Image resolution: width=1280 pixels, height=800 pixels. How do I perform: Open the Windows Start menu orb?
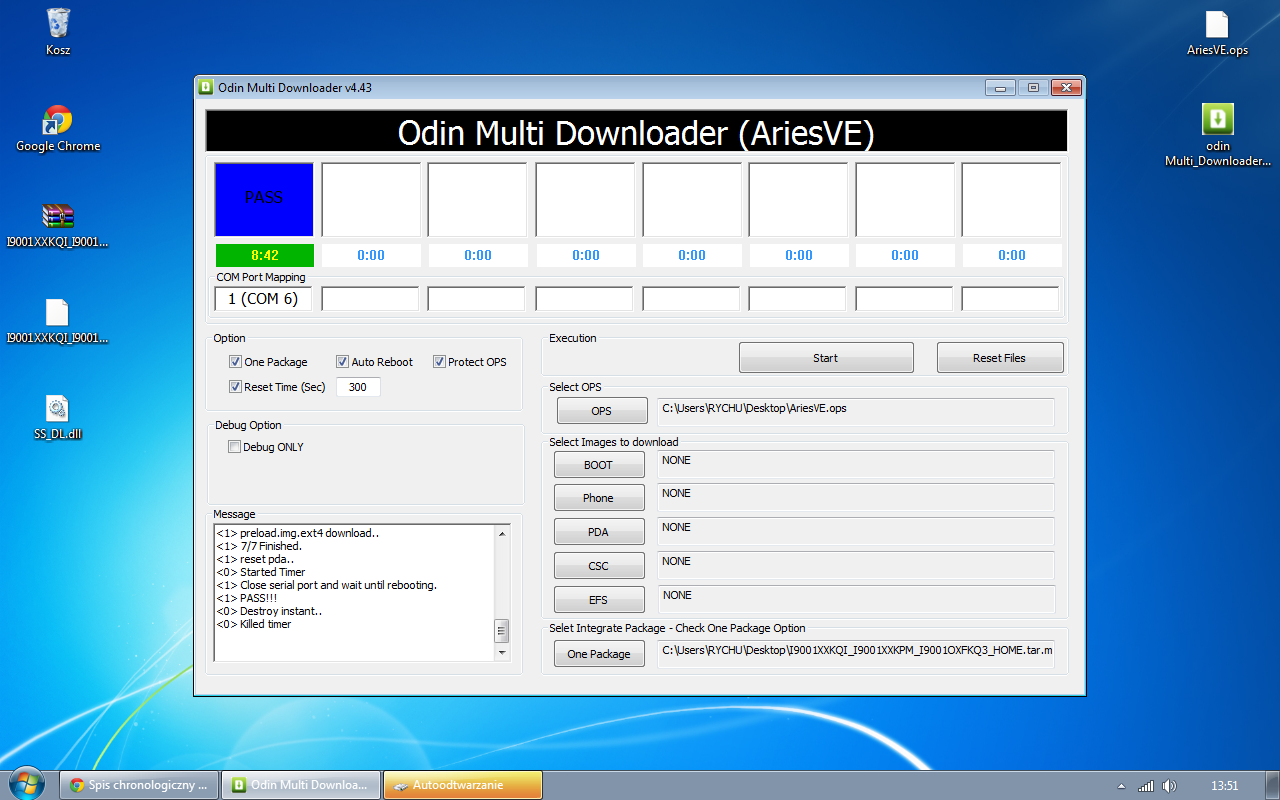tap(25, 784)
